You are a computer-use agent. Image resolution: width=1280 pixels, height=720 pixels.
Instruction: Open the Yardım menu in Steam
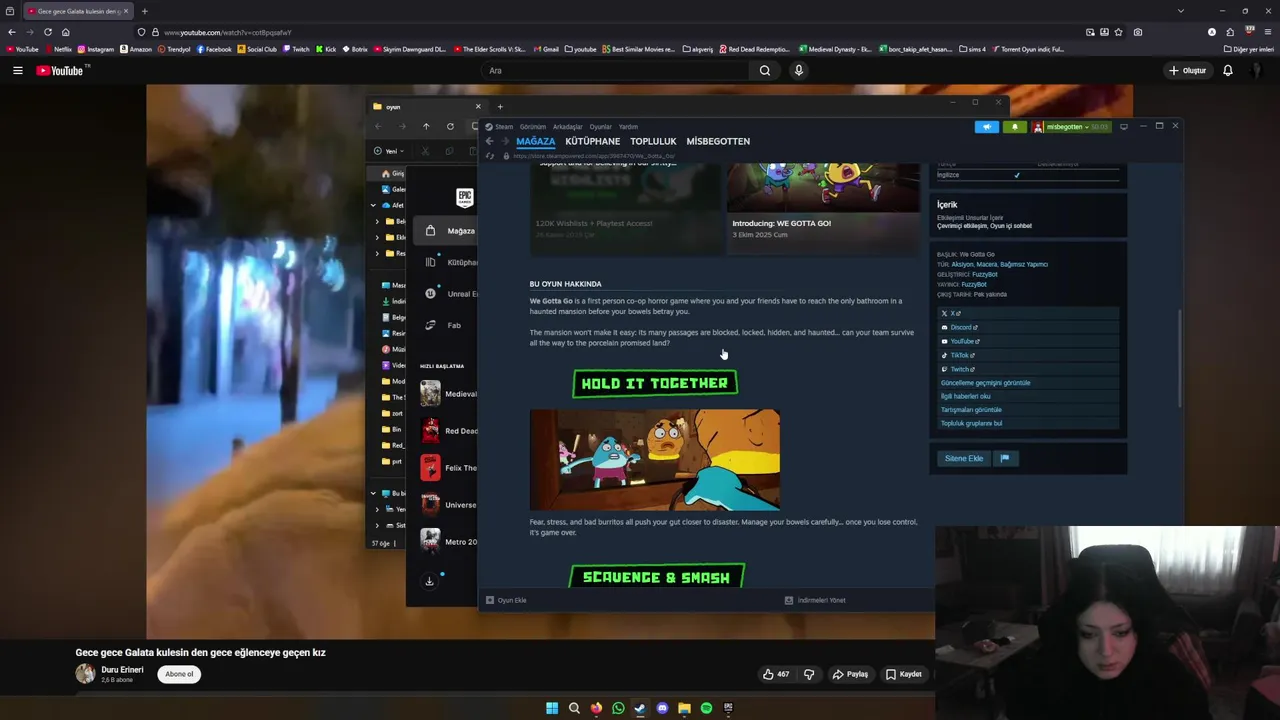pos(628,127)
